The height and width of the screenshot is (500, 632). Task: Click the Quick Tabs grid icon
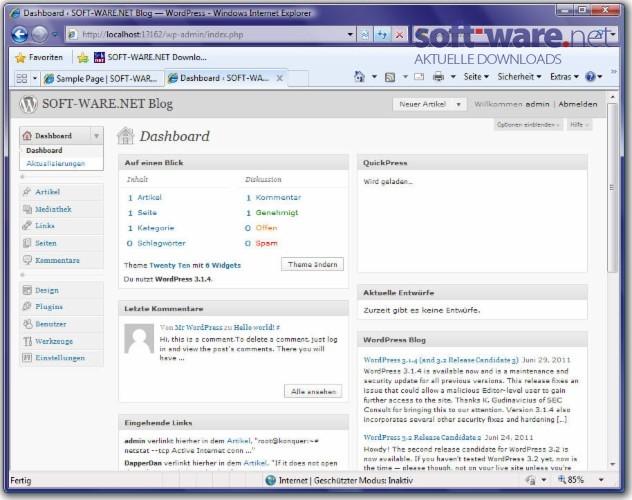click(21, 78)
